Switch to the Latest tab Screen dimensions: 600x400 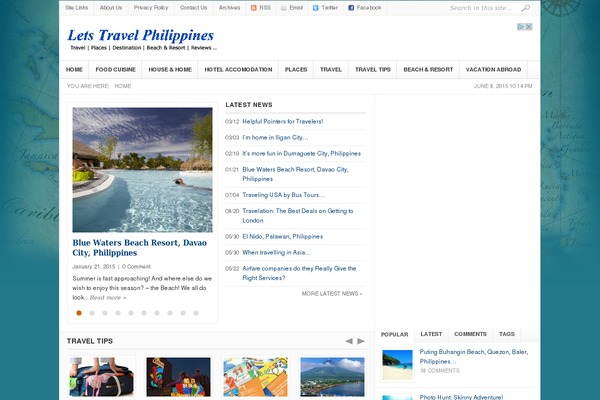tap(431, 334)
